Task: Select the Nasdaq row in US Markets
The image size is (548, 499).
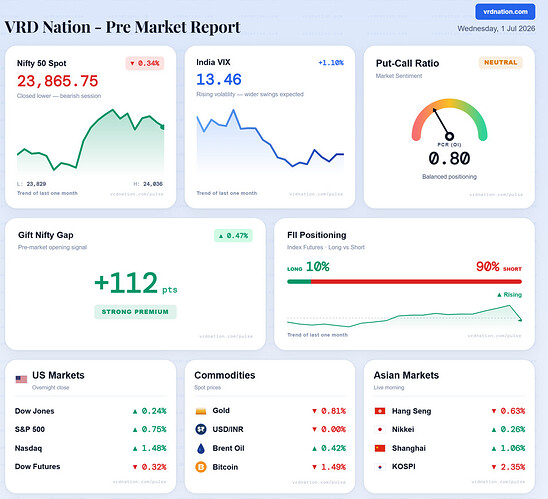Action: pyautogui.click(x=91, y=448)
